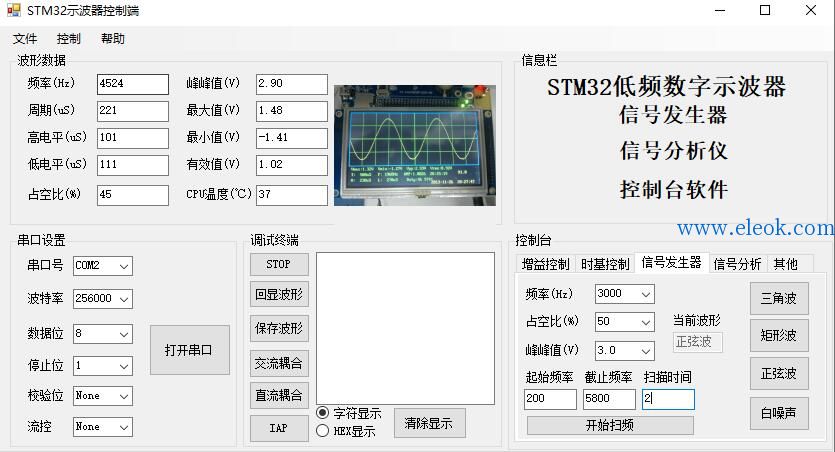Select the 信号发生器 tab
Screen dimensions: 835x452
tap(672, 262)
